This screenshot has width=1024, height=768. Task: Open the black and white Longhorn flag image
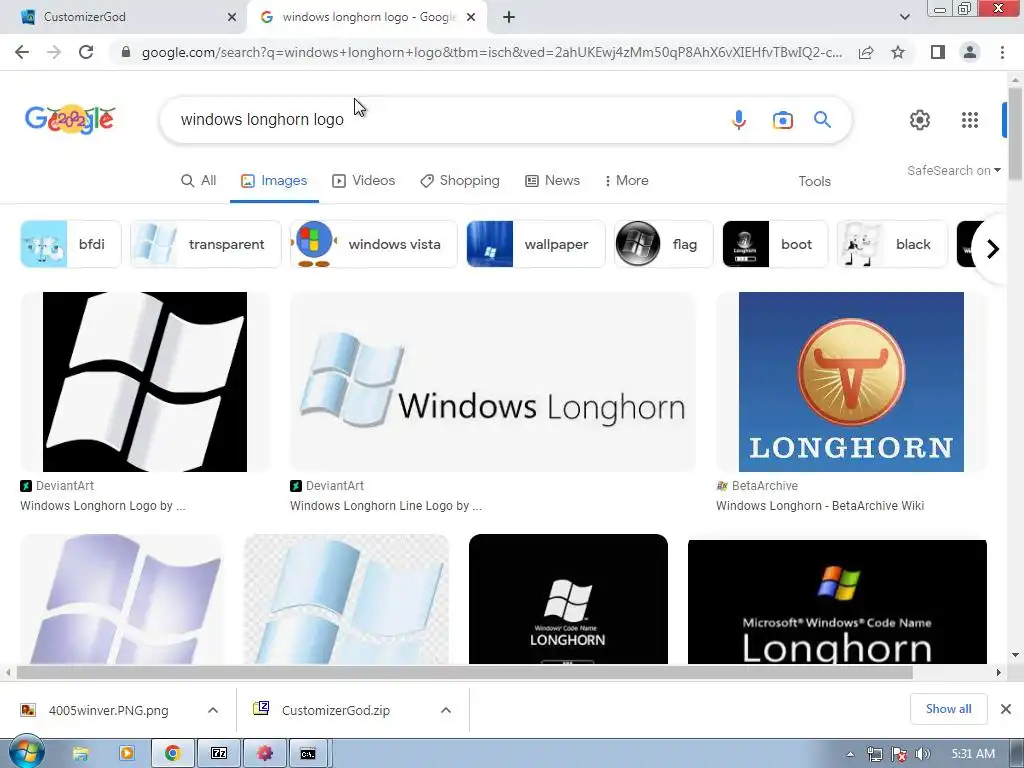(x=145, y=381)
